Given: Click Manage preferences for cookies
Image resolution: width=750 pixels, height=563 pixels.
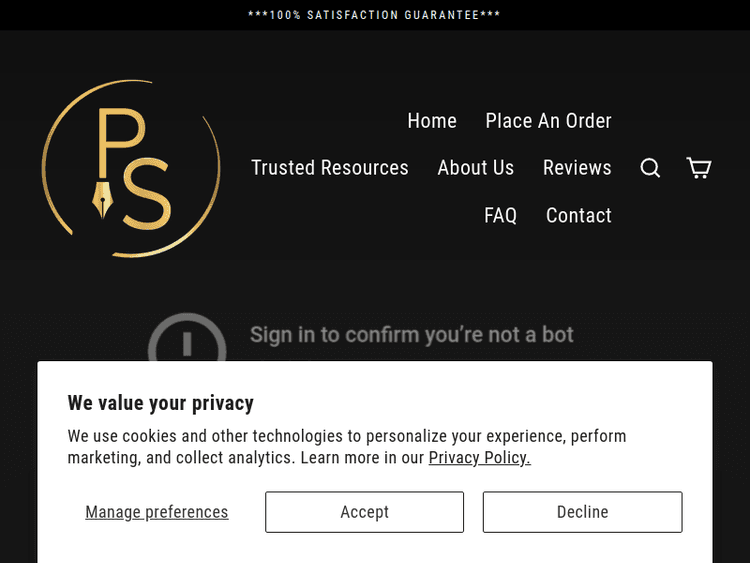Looking at the screenshot, I should tap(157, 512).
